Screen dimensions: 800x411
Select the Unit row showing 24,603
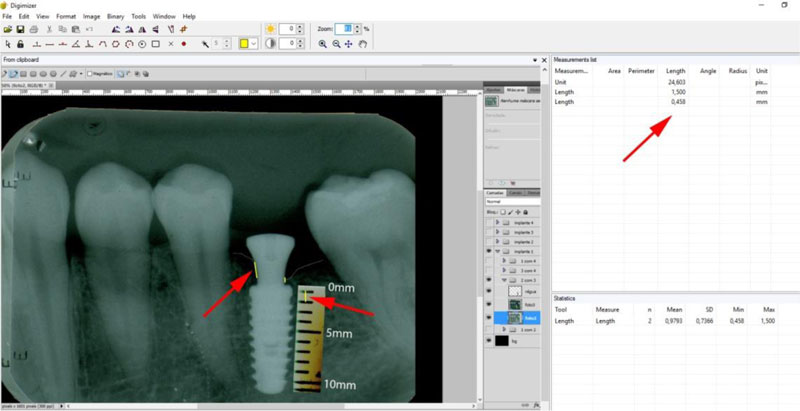coord(661,82)
